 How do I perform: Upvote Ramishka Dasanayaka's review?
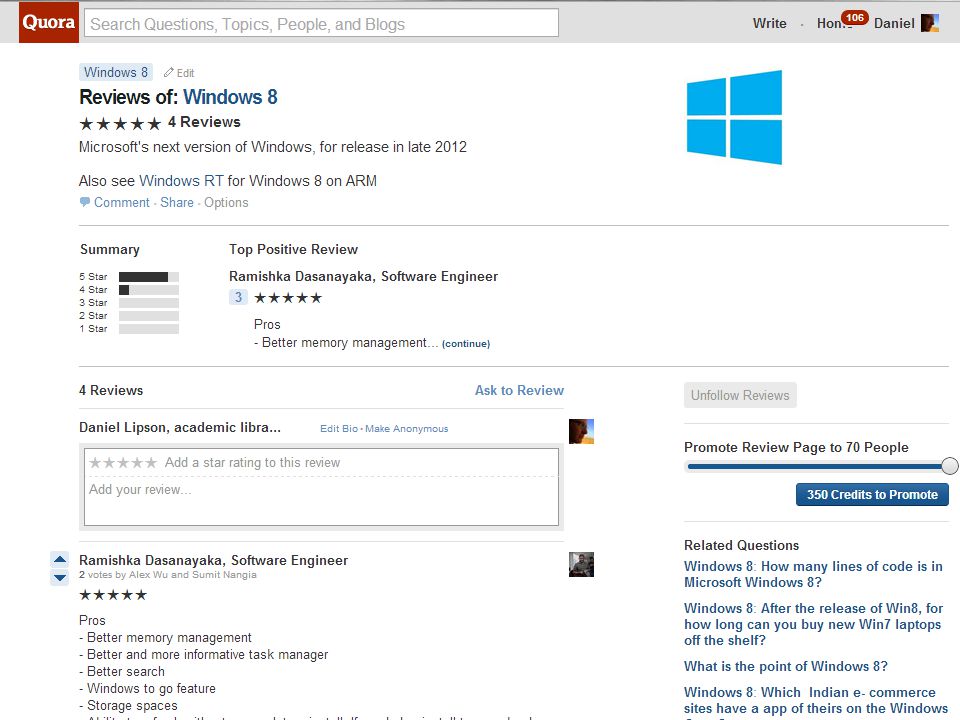pyautogui.click(x=60, y=559)
